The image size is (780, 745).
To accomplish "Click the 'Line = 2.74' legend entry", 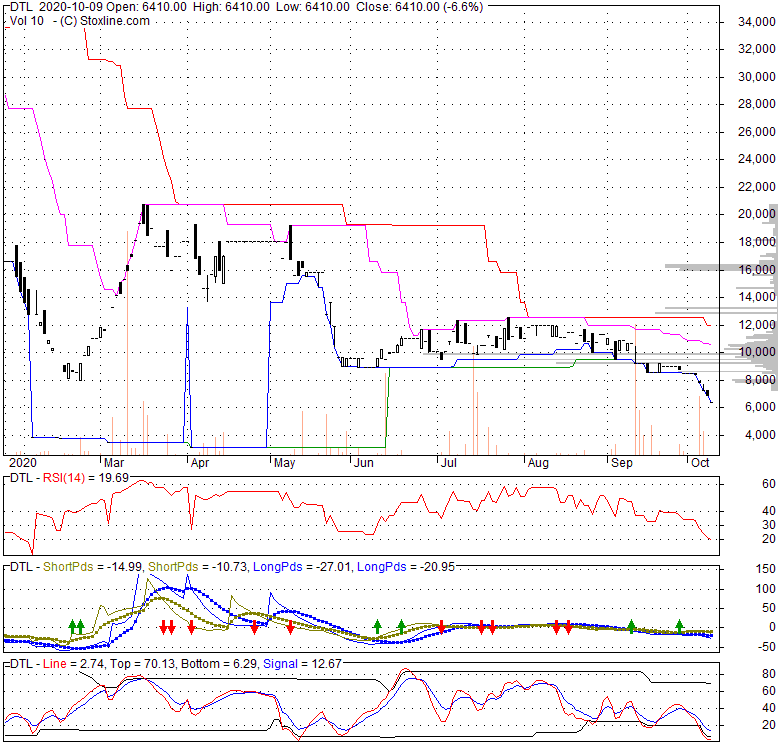I will [x=74, y=664].
